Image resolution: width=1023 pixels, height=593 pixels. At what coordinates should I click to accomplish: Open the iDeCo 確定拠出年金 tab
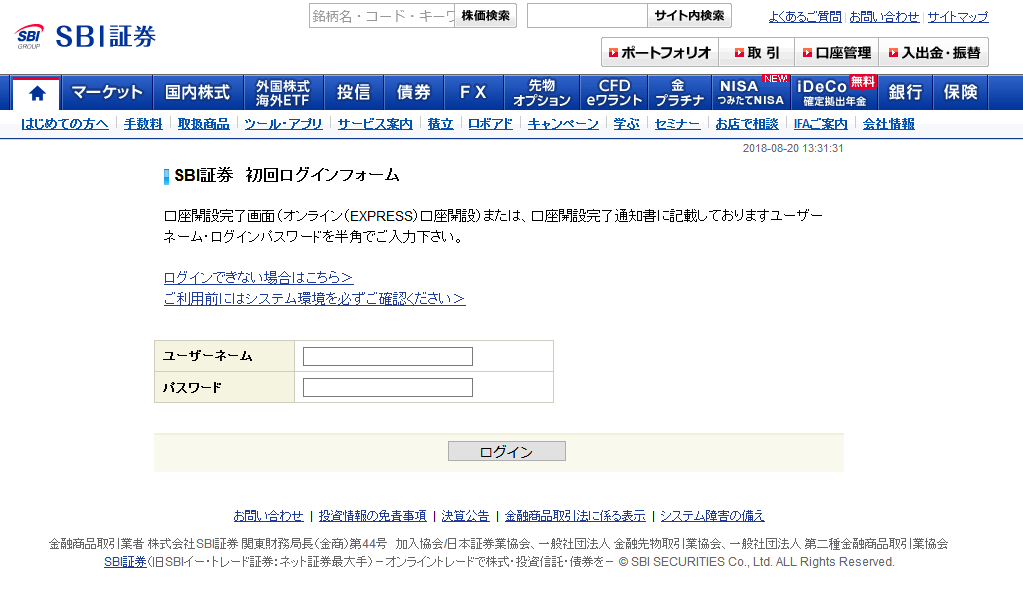click(834, 93)
